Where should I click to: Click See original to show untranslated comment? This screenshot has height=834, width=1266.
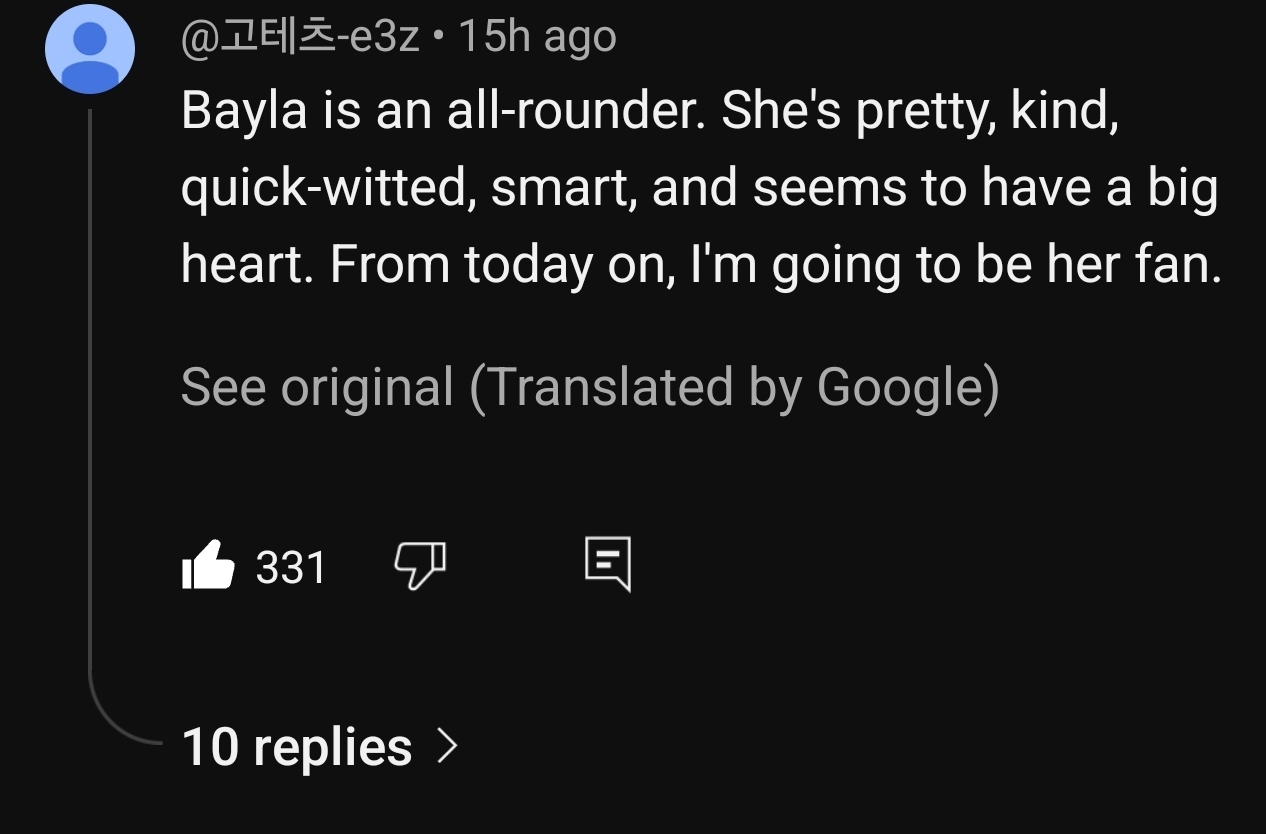(x=317, y=388)
